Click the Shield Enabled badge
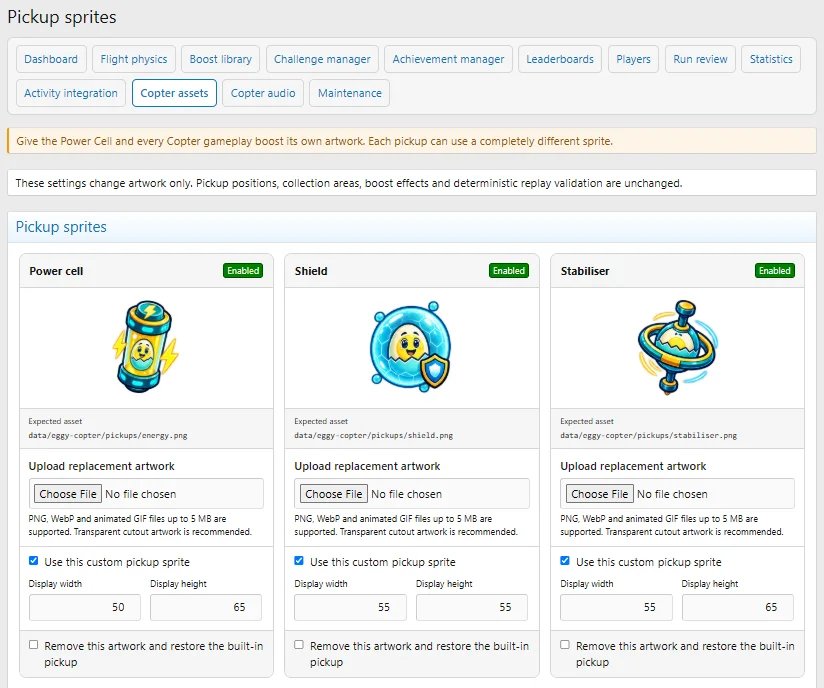Screen dimensions: 824x688 (x=509, y=271)
